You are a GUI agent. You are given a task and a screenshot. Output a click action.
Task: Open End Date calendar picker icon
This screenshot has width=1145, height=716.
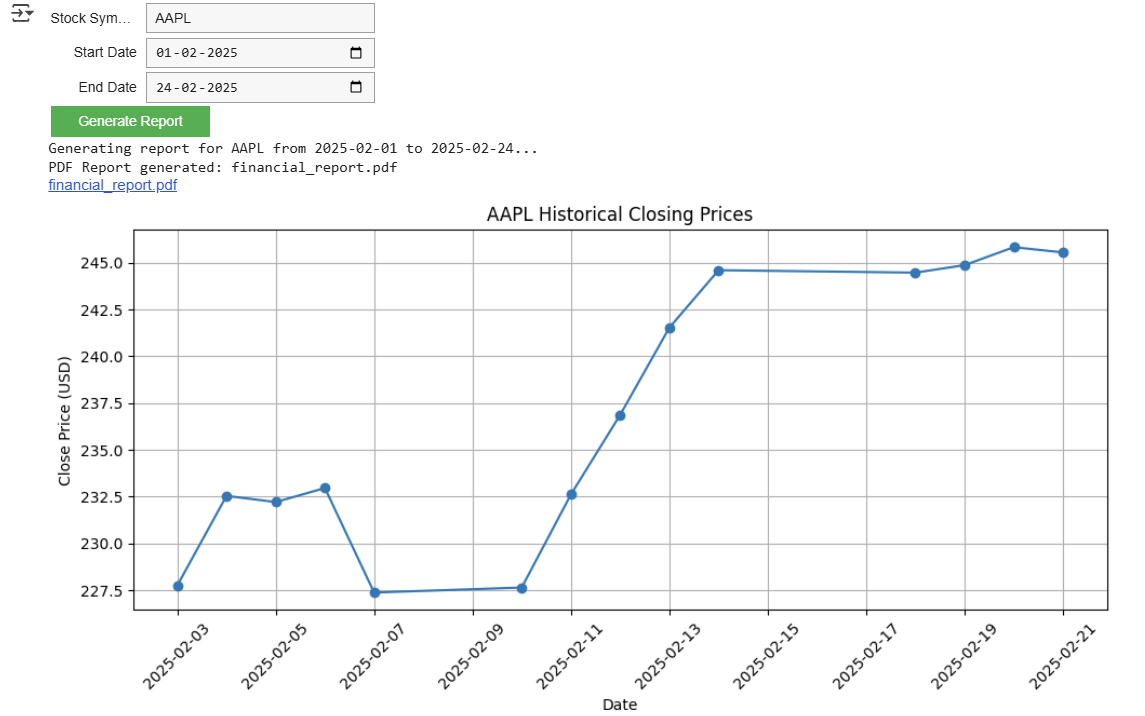pyautogui.click(x=356, y=87)
